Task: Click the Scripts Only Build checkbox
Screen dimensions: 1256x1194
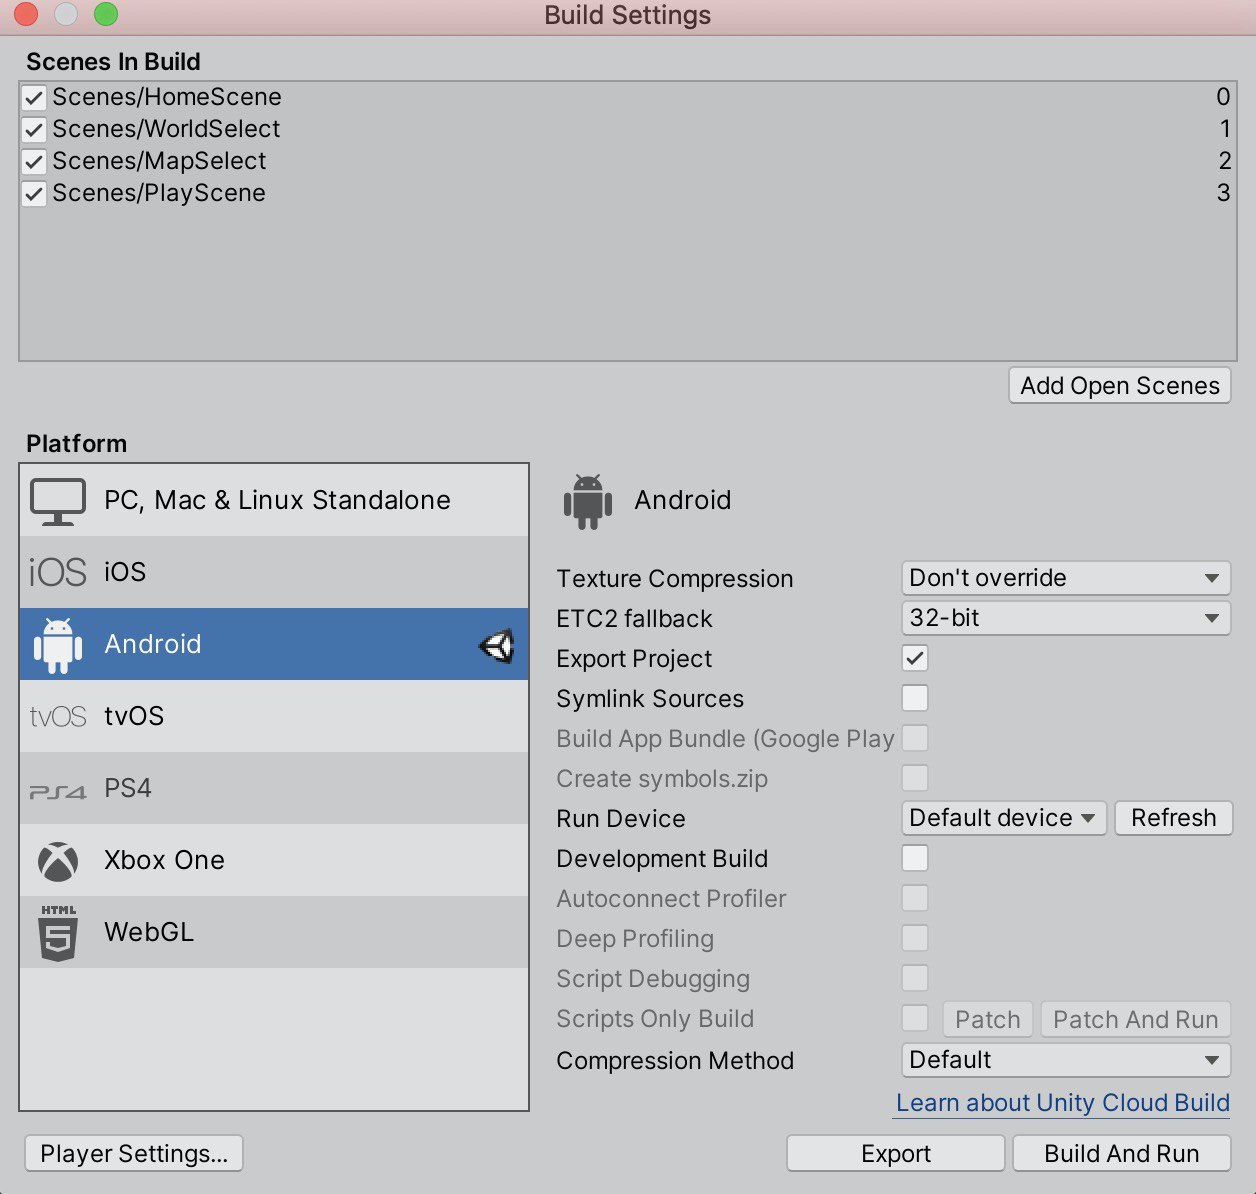Action: [915, 1018]
